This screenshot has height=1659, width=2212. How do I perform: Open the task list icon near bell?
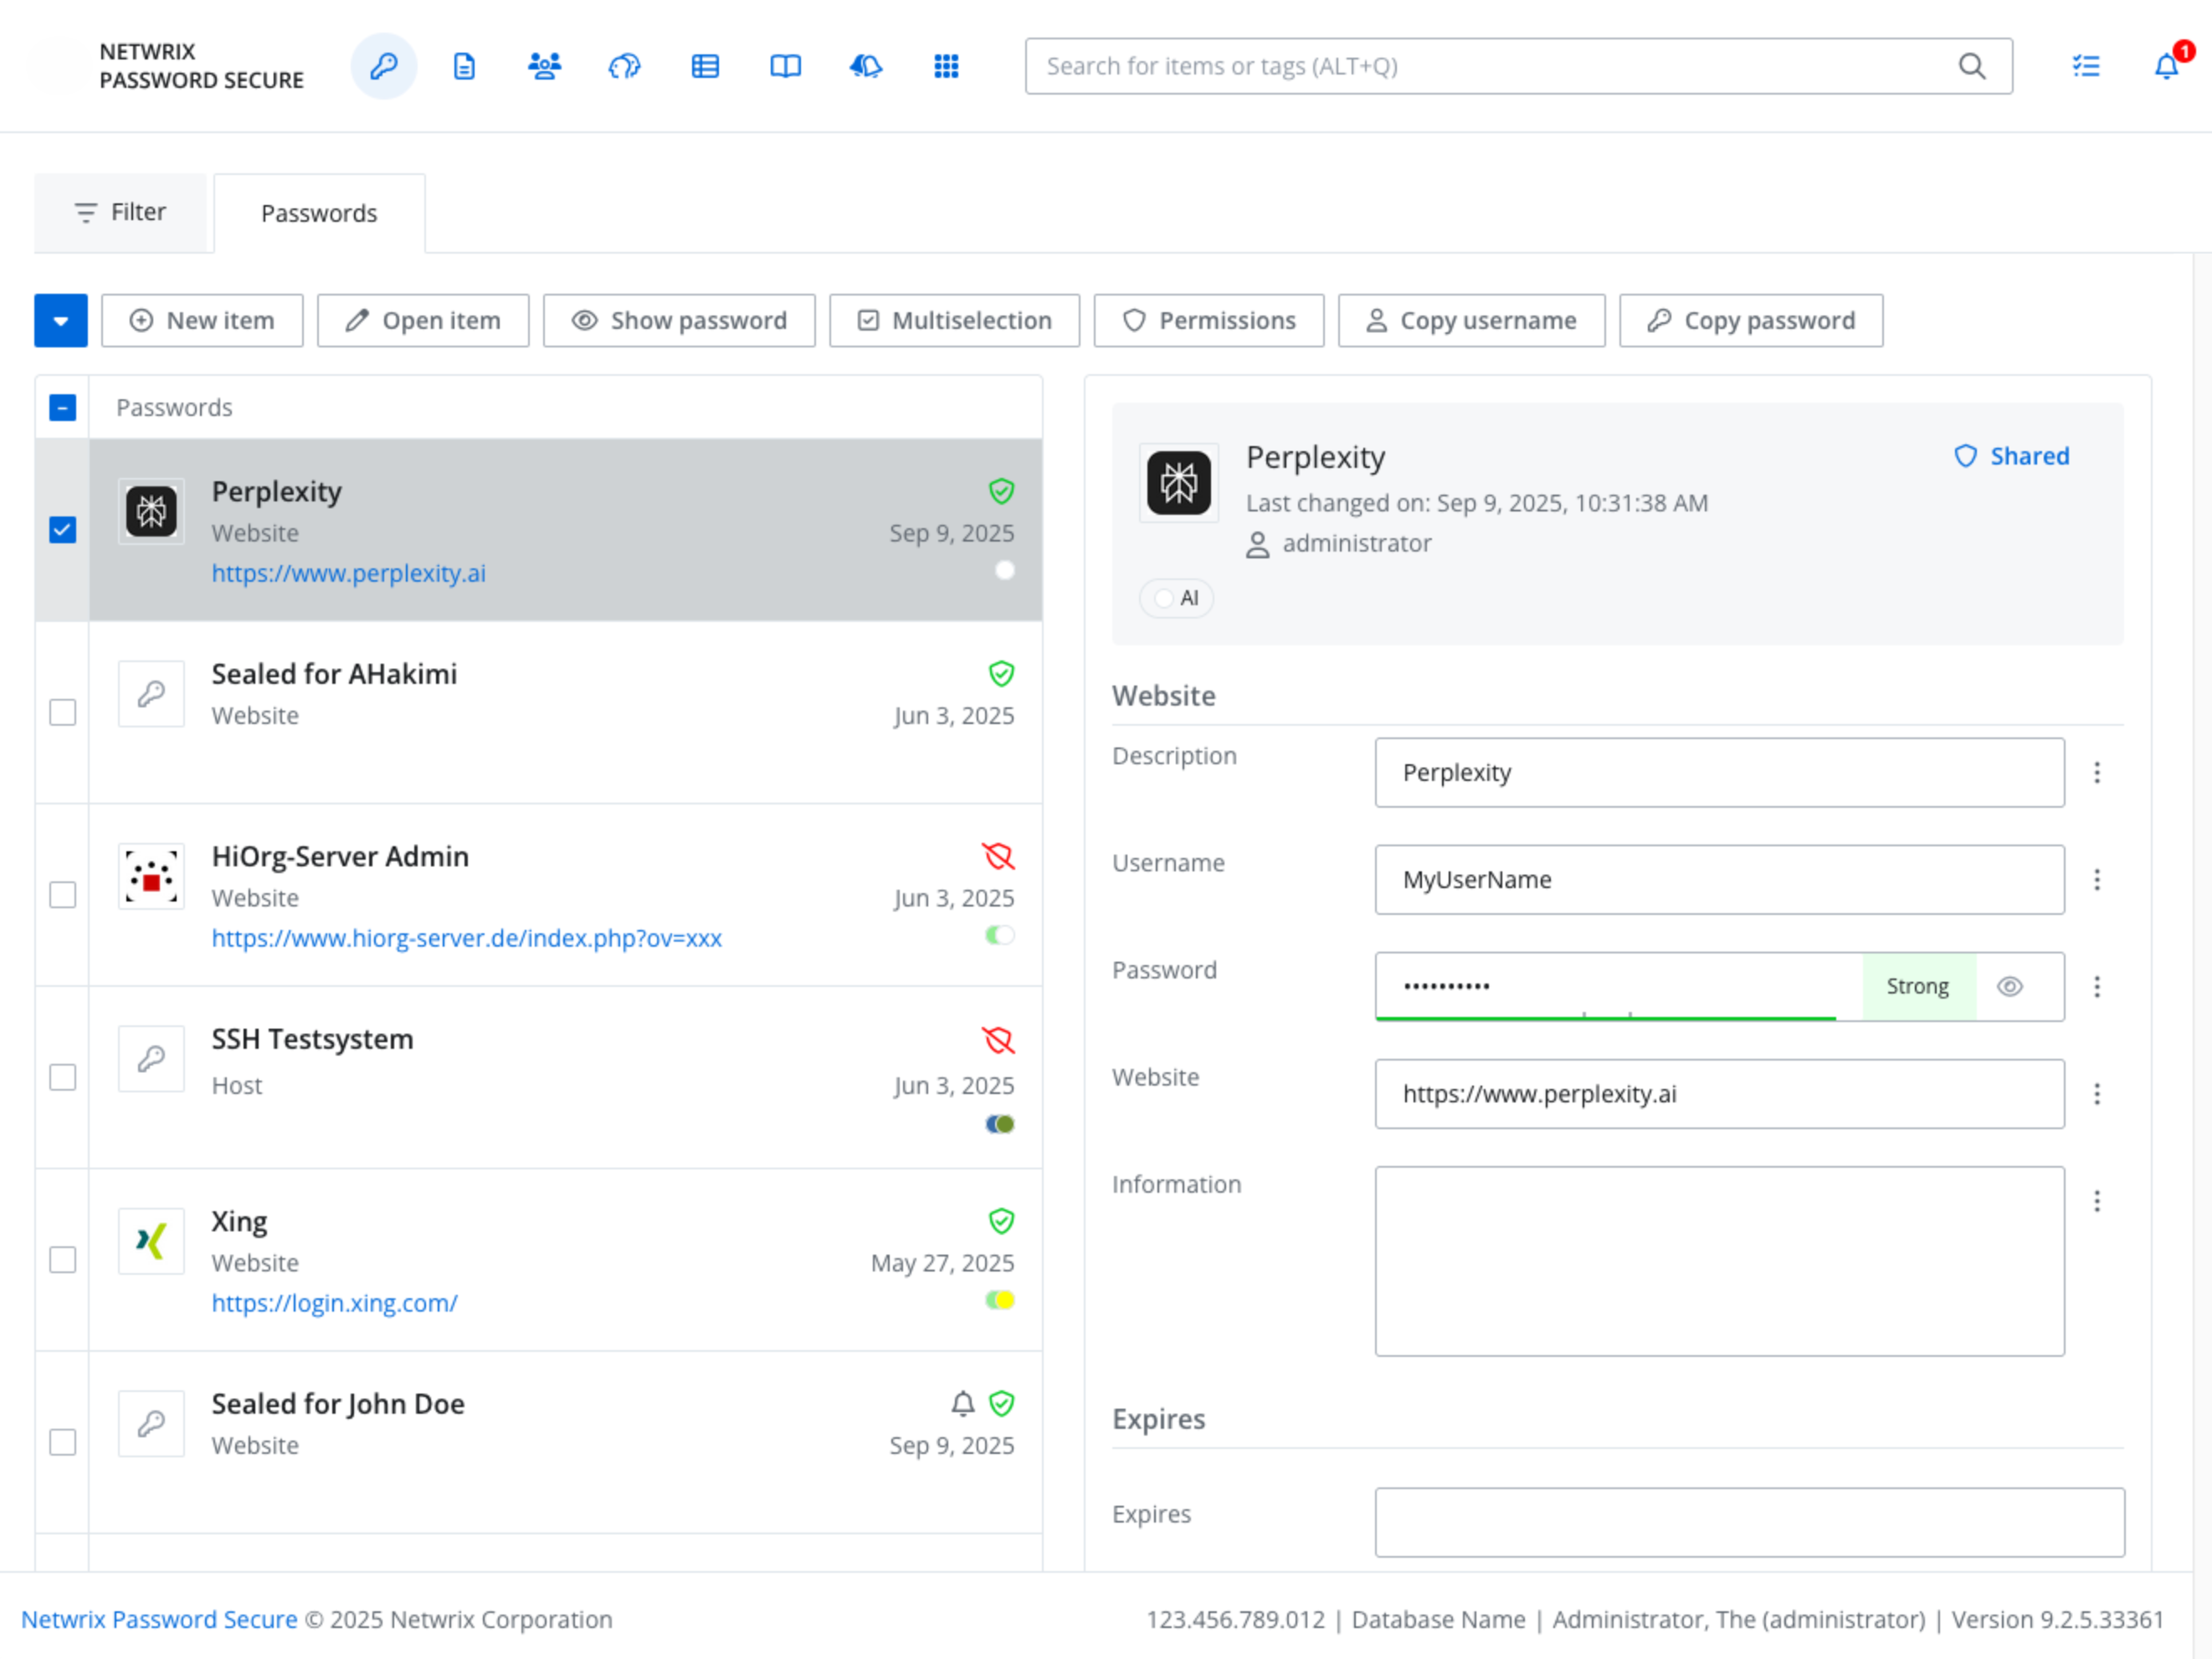click(x=2086, y=66)
